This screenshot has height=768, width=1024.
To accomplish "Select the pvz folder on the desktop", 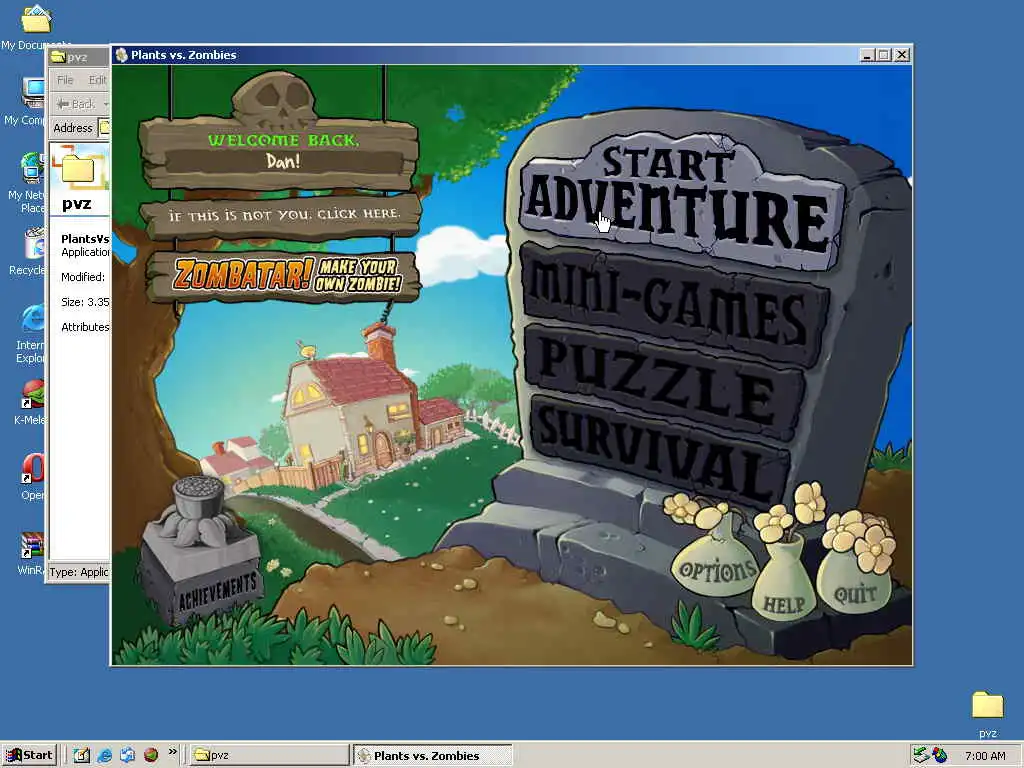I will (x=987, y=714).
